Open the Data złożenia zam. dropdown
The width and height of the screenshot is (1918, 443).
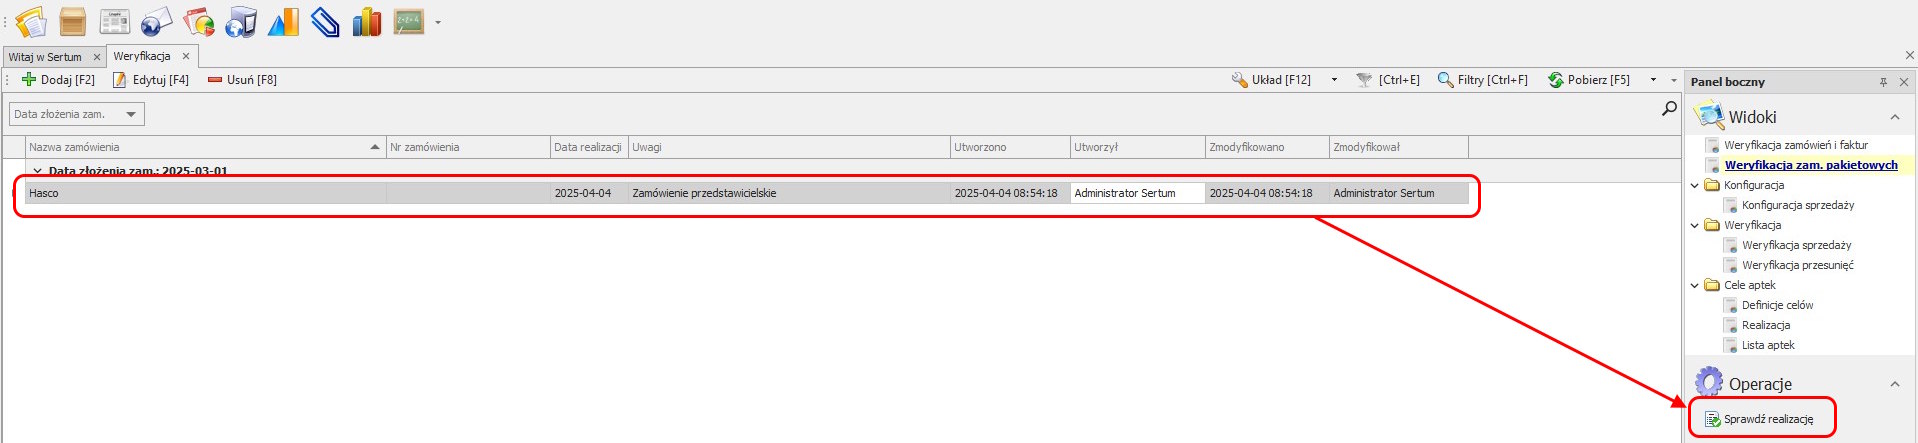point(131,114)
